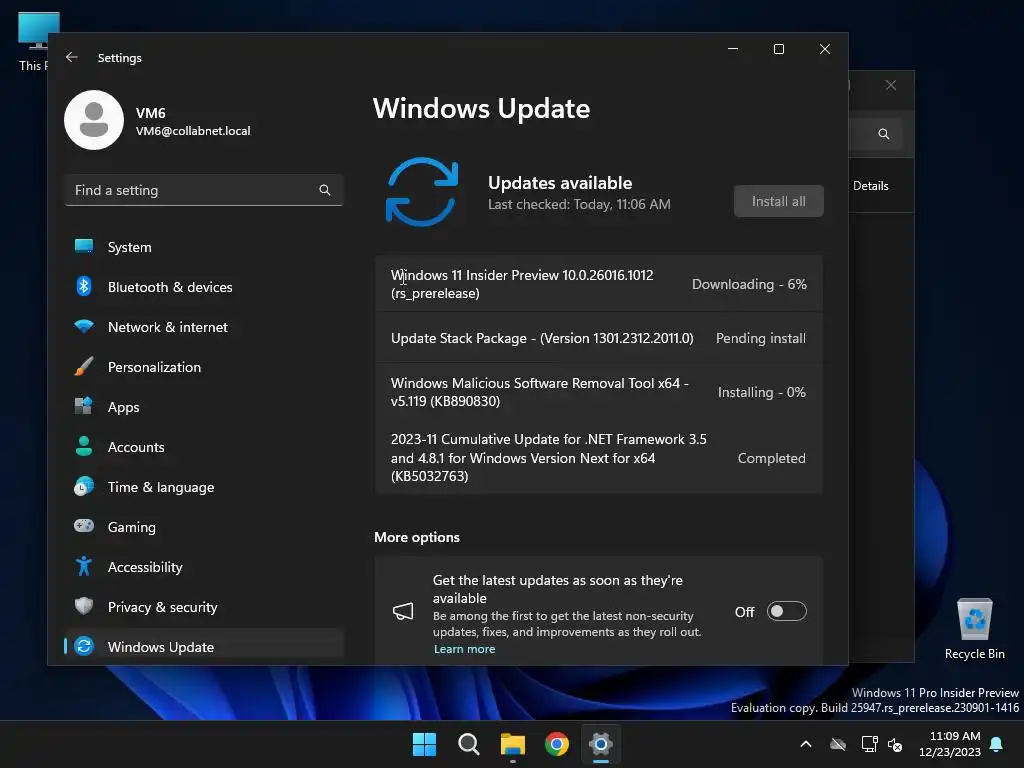Open the clock showing 11:09 AM
Image resolution: width=1024 pixels, height=768 pixels.
click(x=950, y=744)
